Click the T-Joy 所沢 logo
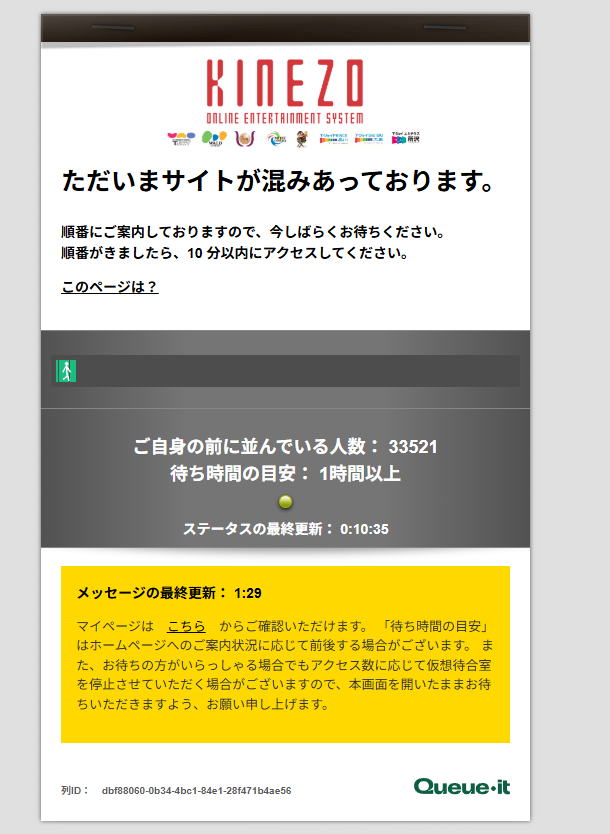The height and width of the screenshot is (834, 610). point(406,138)
